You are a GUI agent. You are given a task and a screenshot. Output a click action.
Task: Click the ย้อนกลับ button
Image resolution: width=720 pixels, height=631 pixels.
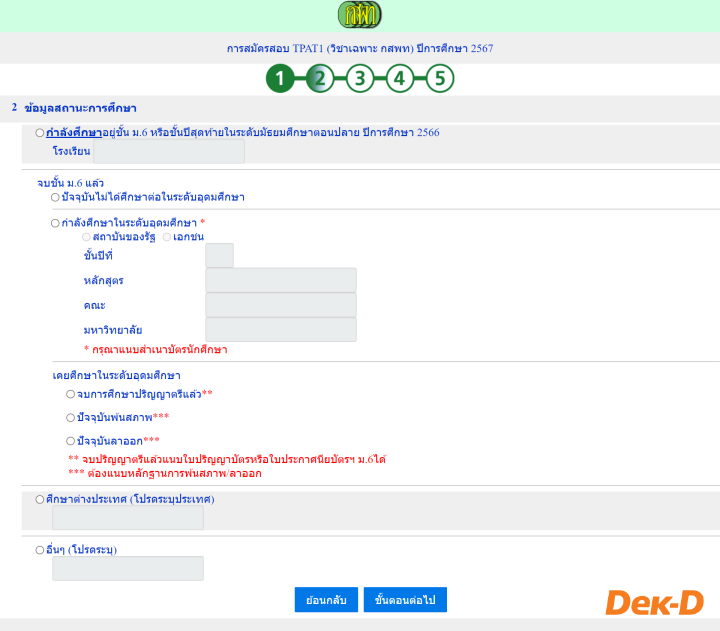[x=326, y=600]
